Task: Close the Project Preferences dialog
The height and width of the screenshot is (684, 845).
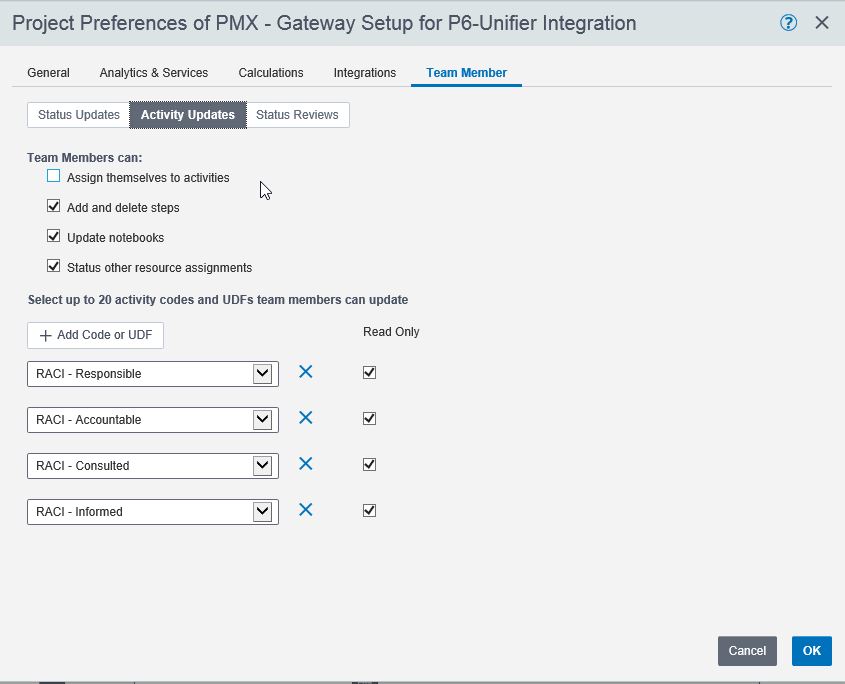Action: (822, 23)
